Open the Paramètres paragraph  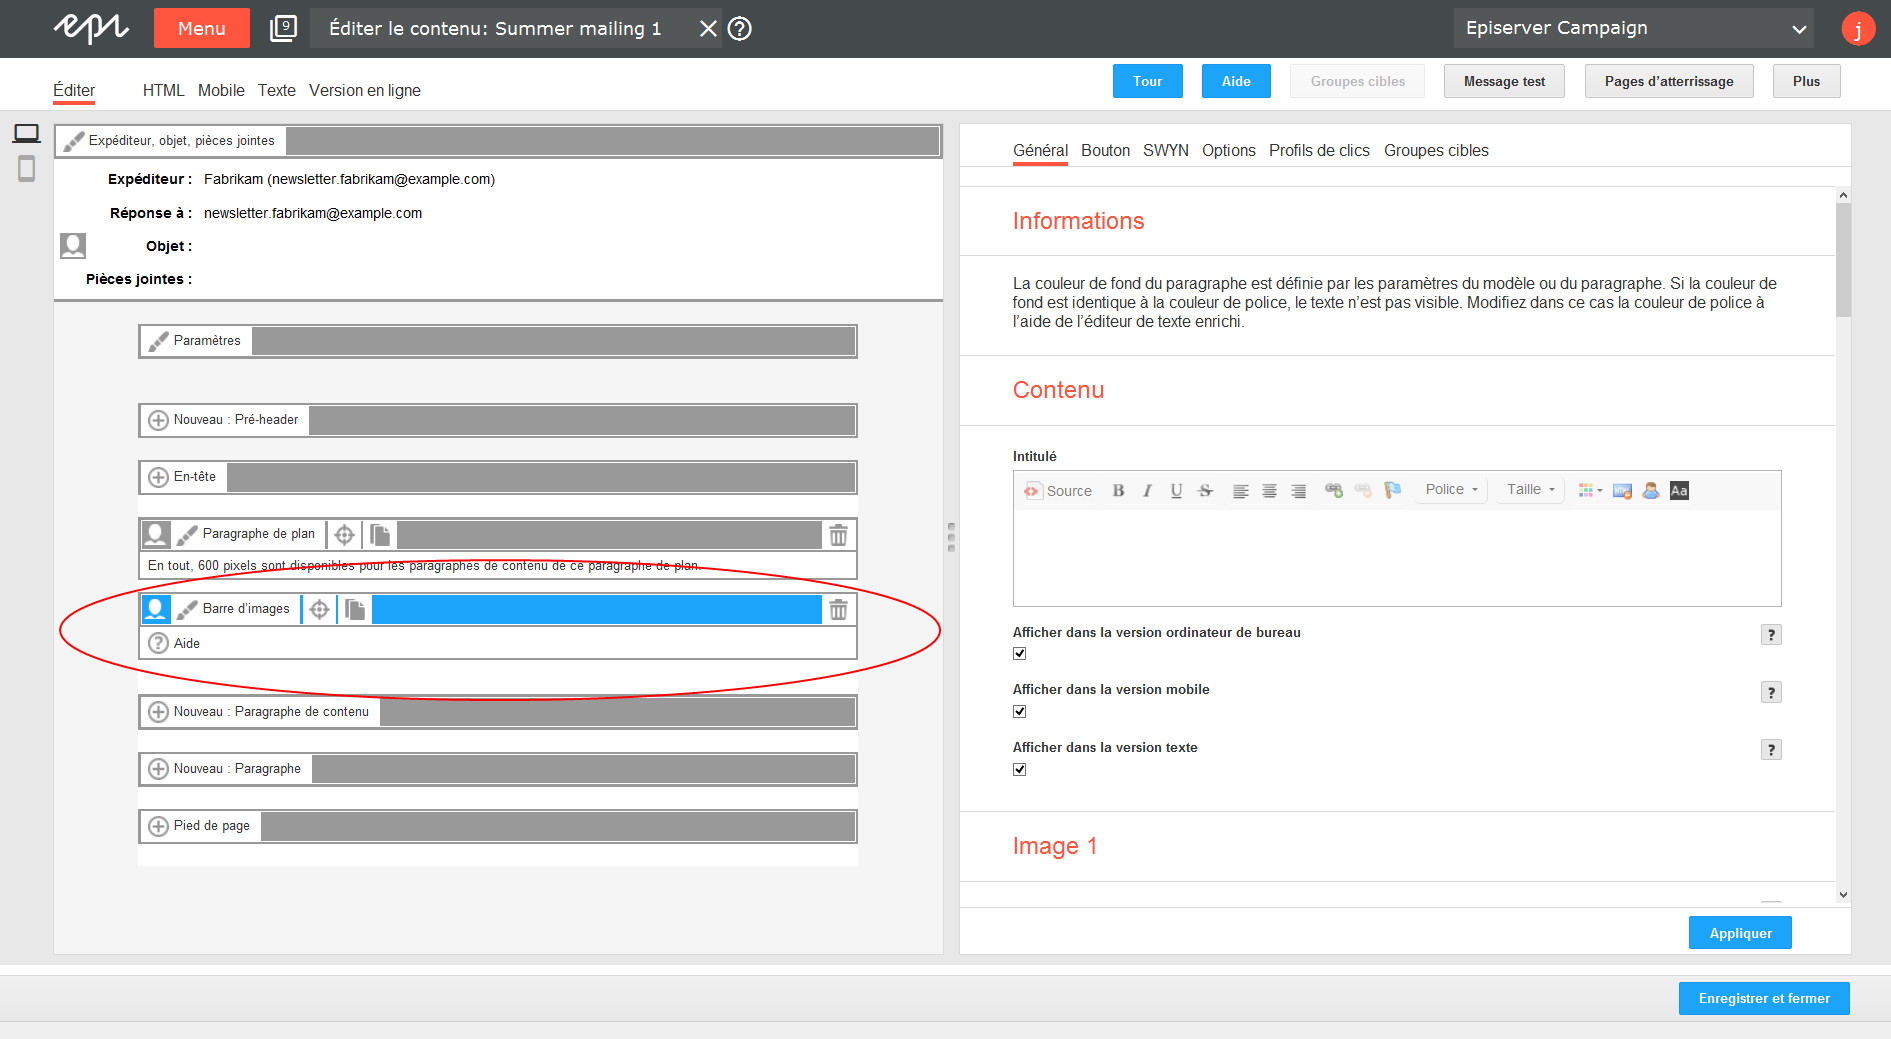(x=196, y=341)
